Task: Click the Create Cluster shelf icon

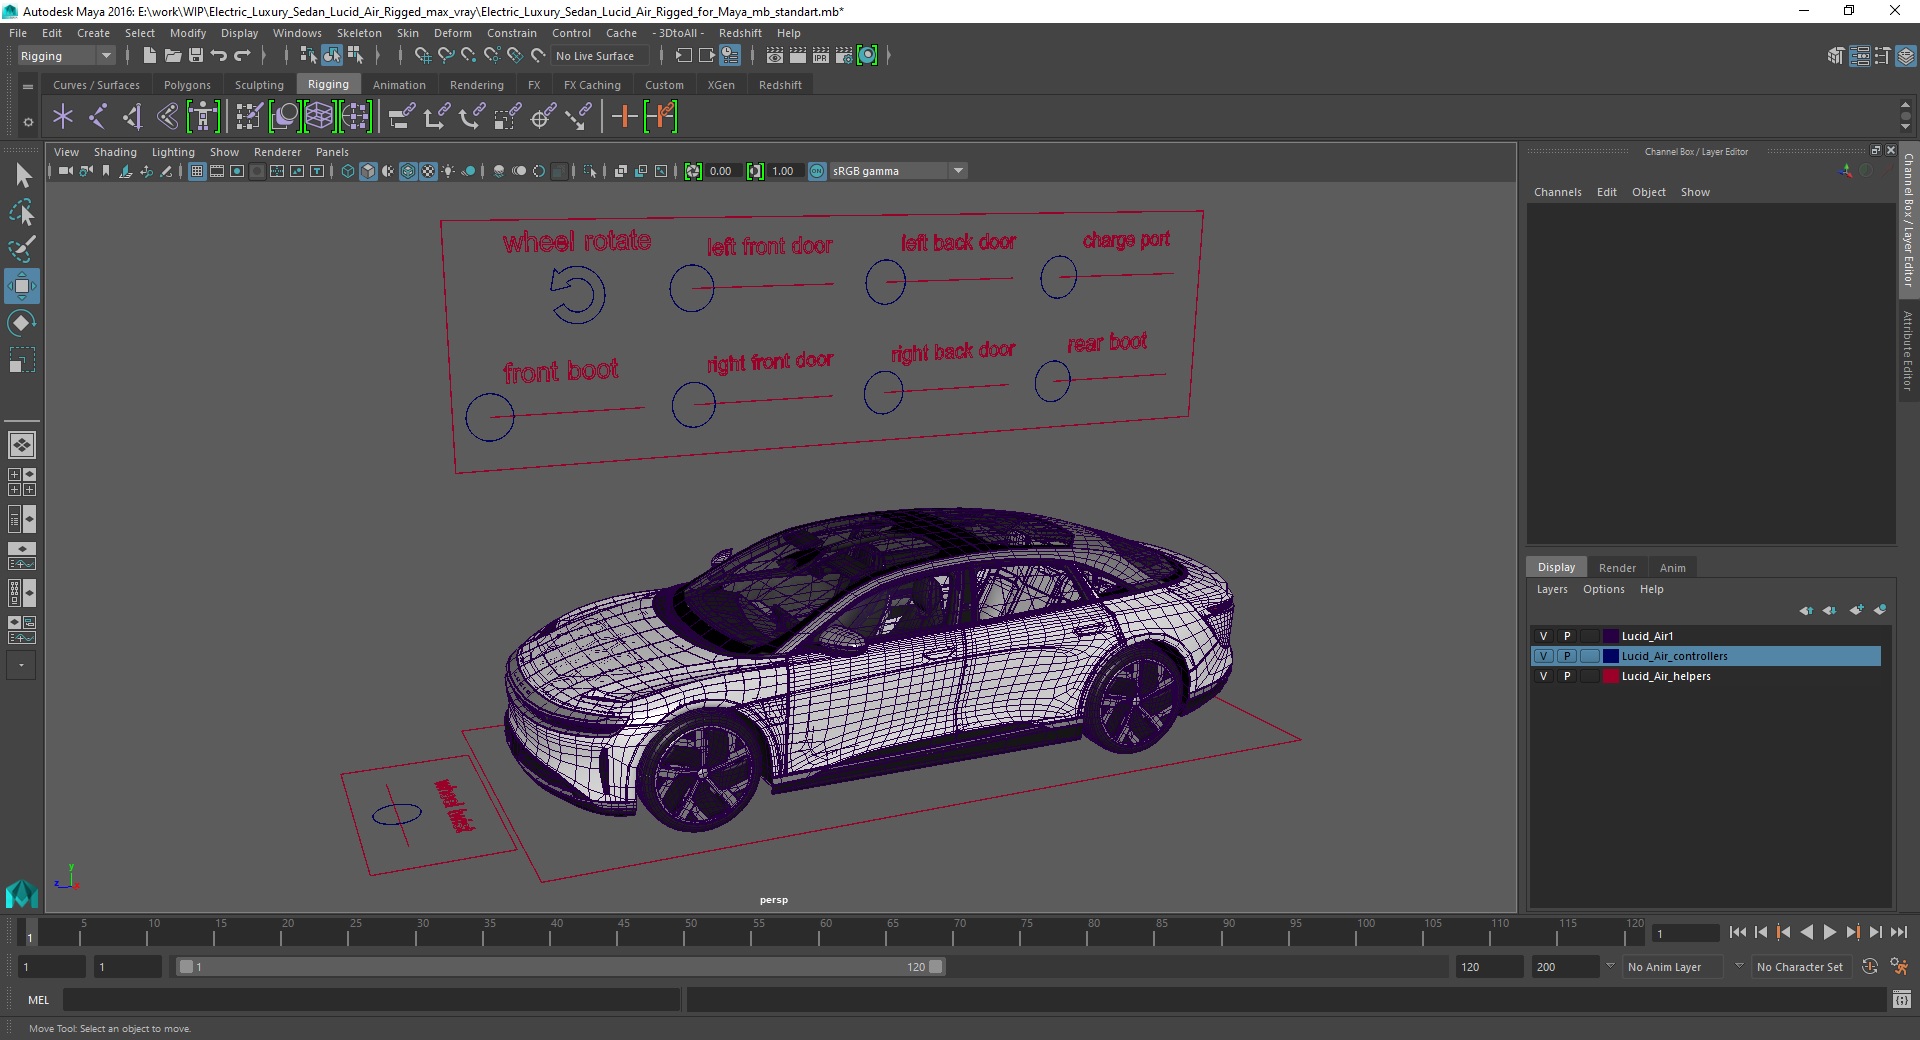Action: 355,117
